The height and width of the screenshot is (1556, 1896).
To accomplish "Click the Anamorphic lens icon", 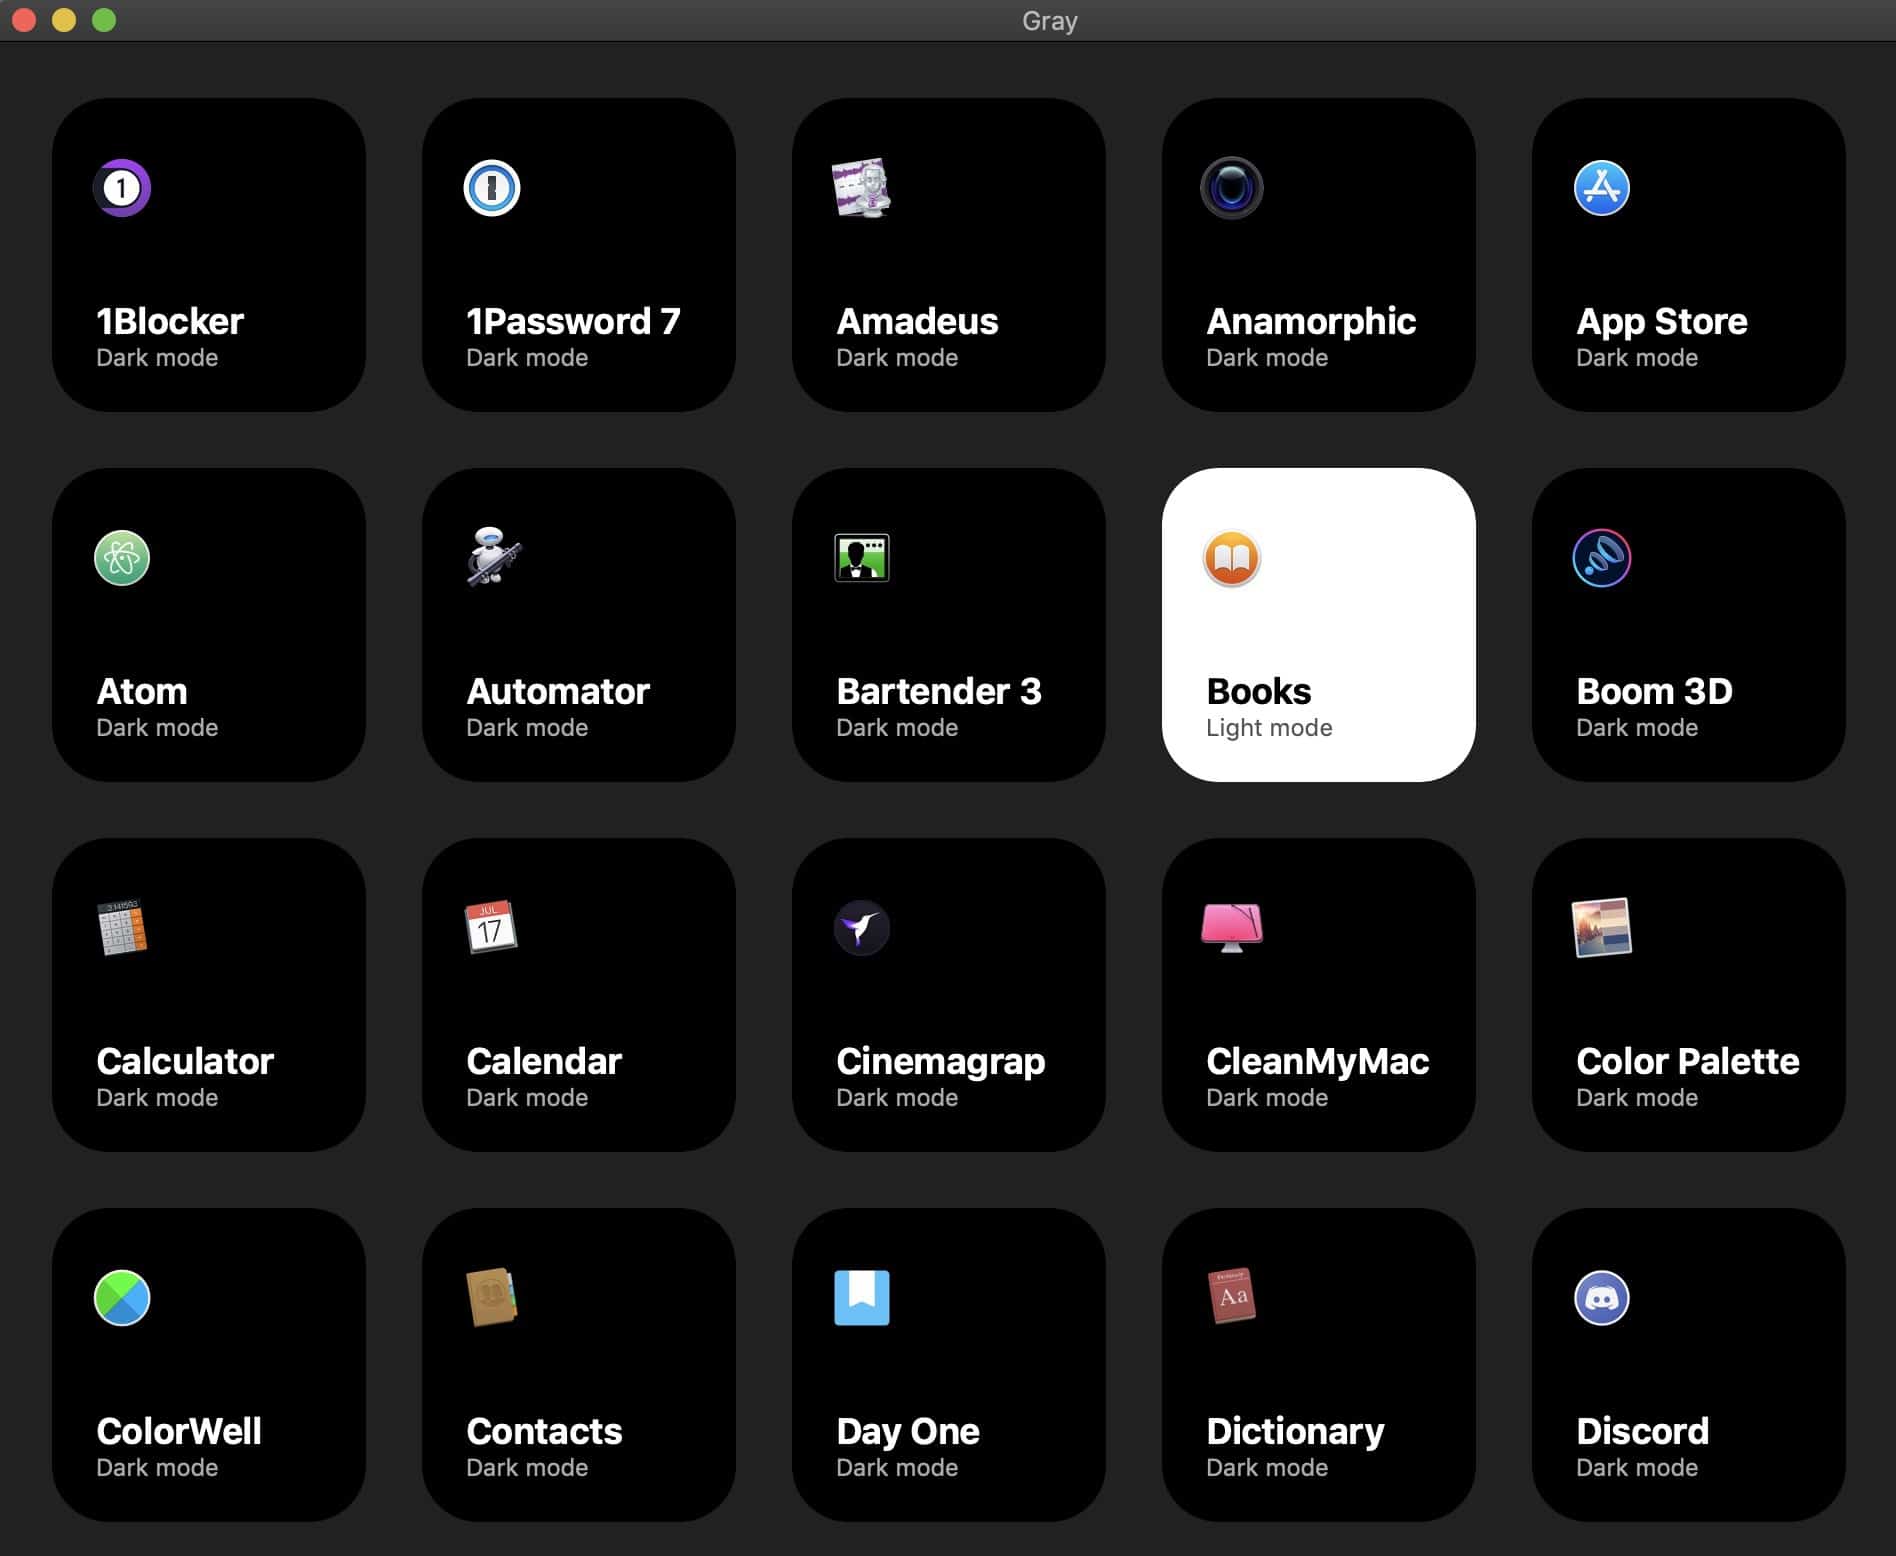I will [x=1232, y=188].
